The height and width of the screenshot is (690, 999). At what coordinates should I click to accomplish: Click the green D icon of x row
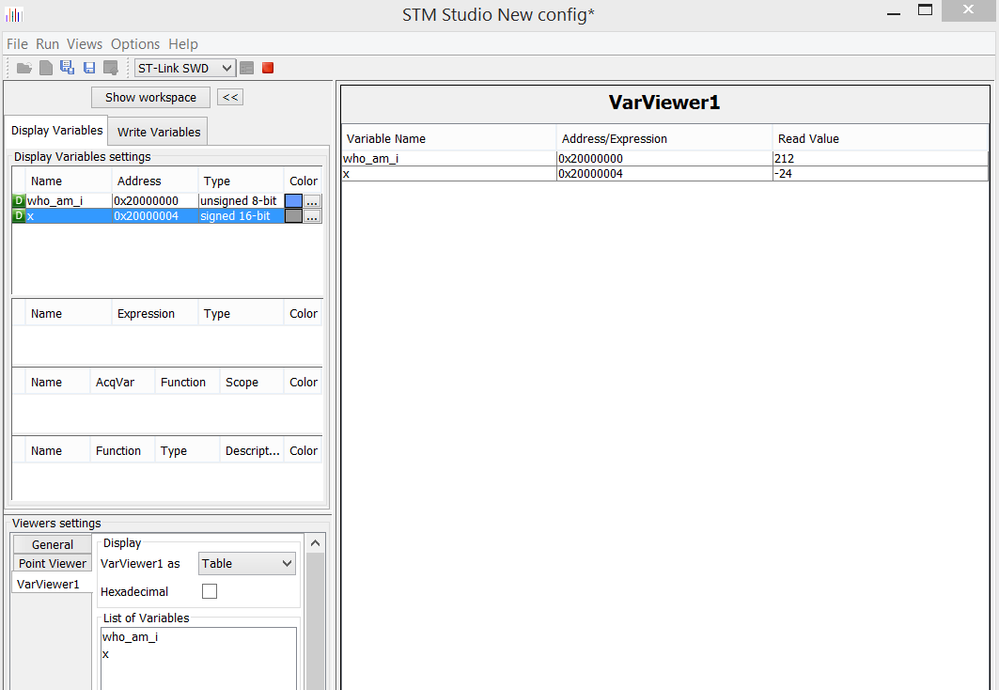18,216
